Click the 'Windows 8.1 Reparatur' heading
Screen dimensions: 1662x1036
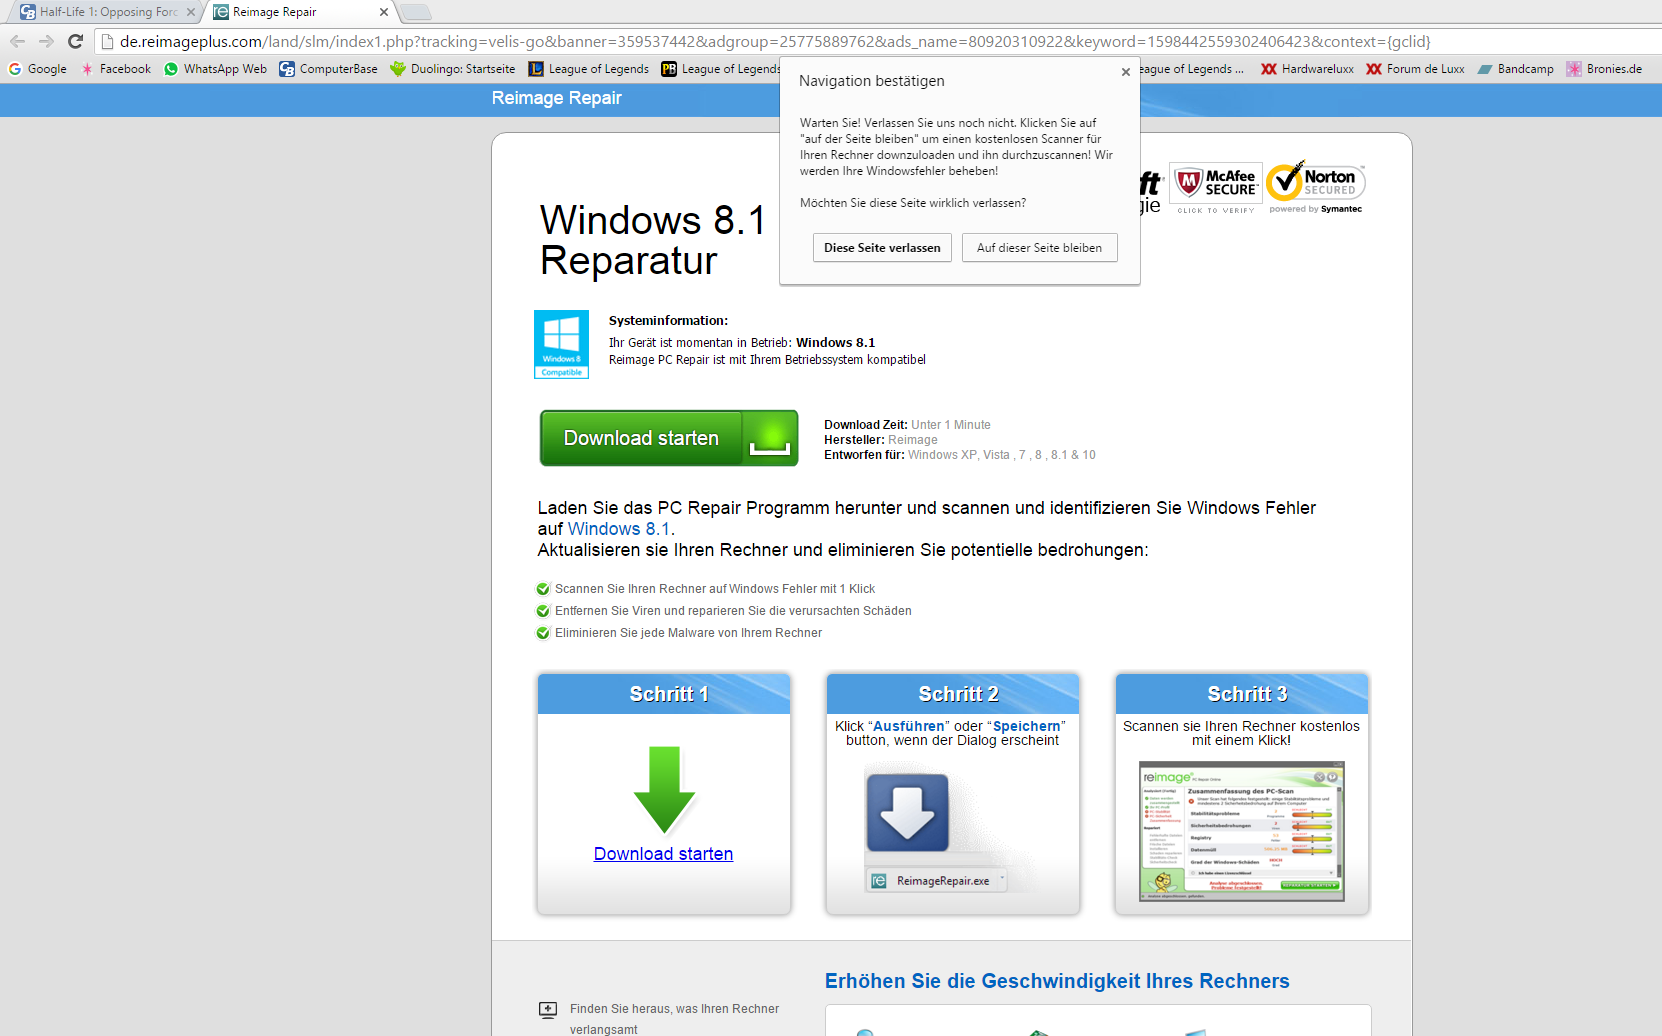click(653, 240)
